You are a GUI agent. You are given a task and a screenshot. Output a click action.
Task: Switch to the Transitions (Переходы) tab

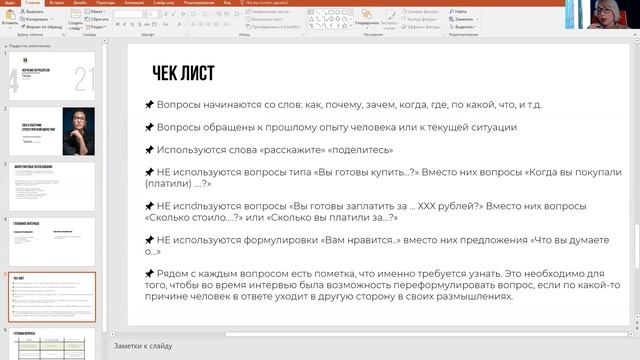[105, 2]
